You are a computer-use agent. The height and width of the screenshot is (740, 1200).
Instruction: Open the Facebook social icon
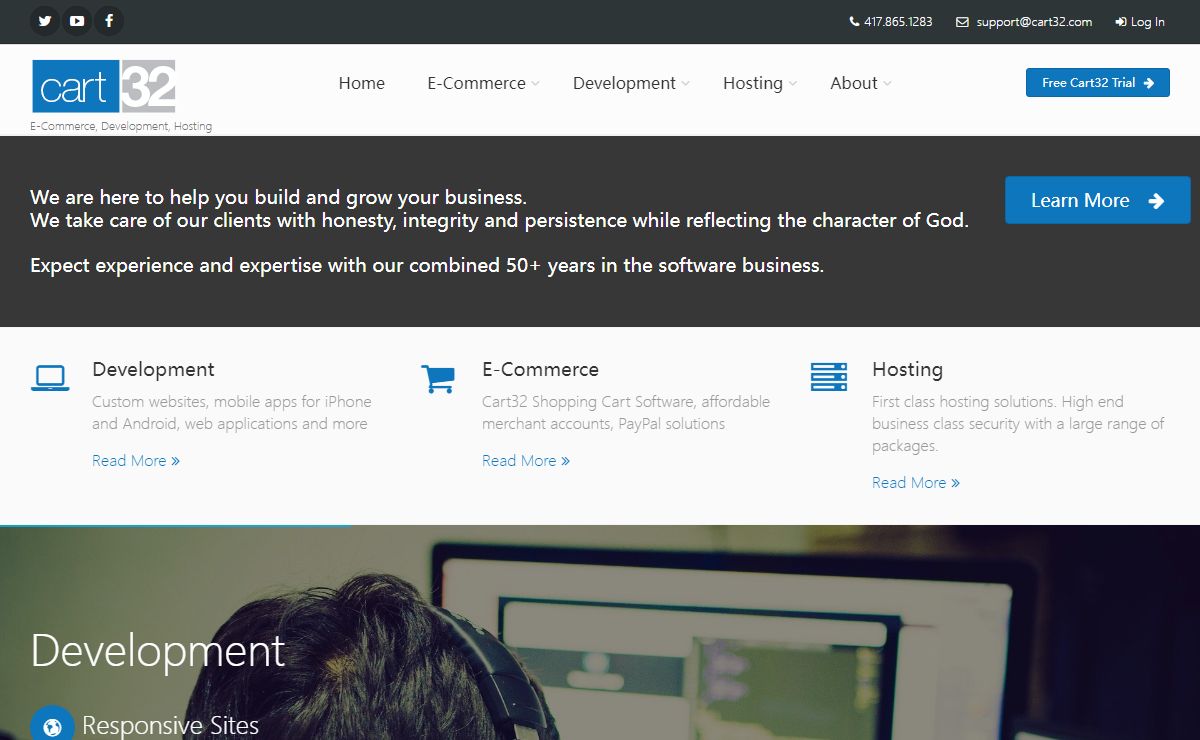(x=109, y=21)
